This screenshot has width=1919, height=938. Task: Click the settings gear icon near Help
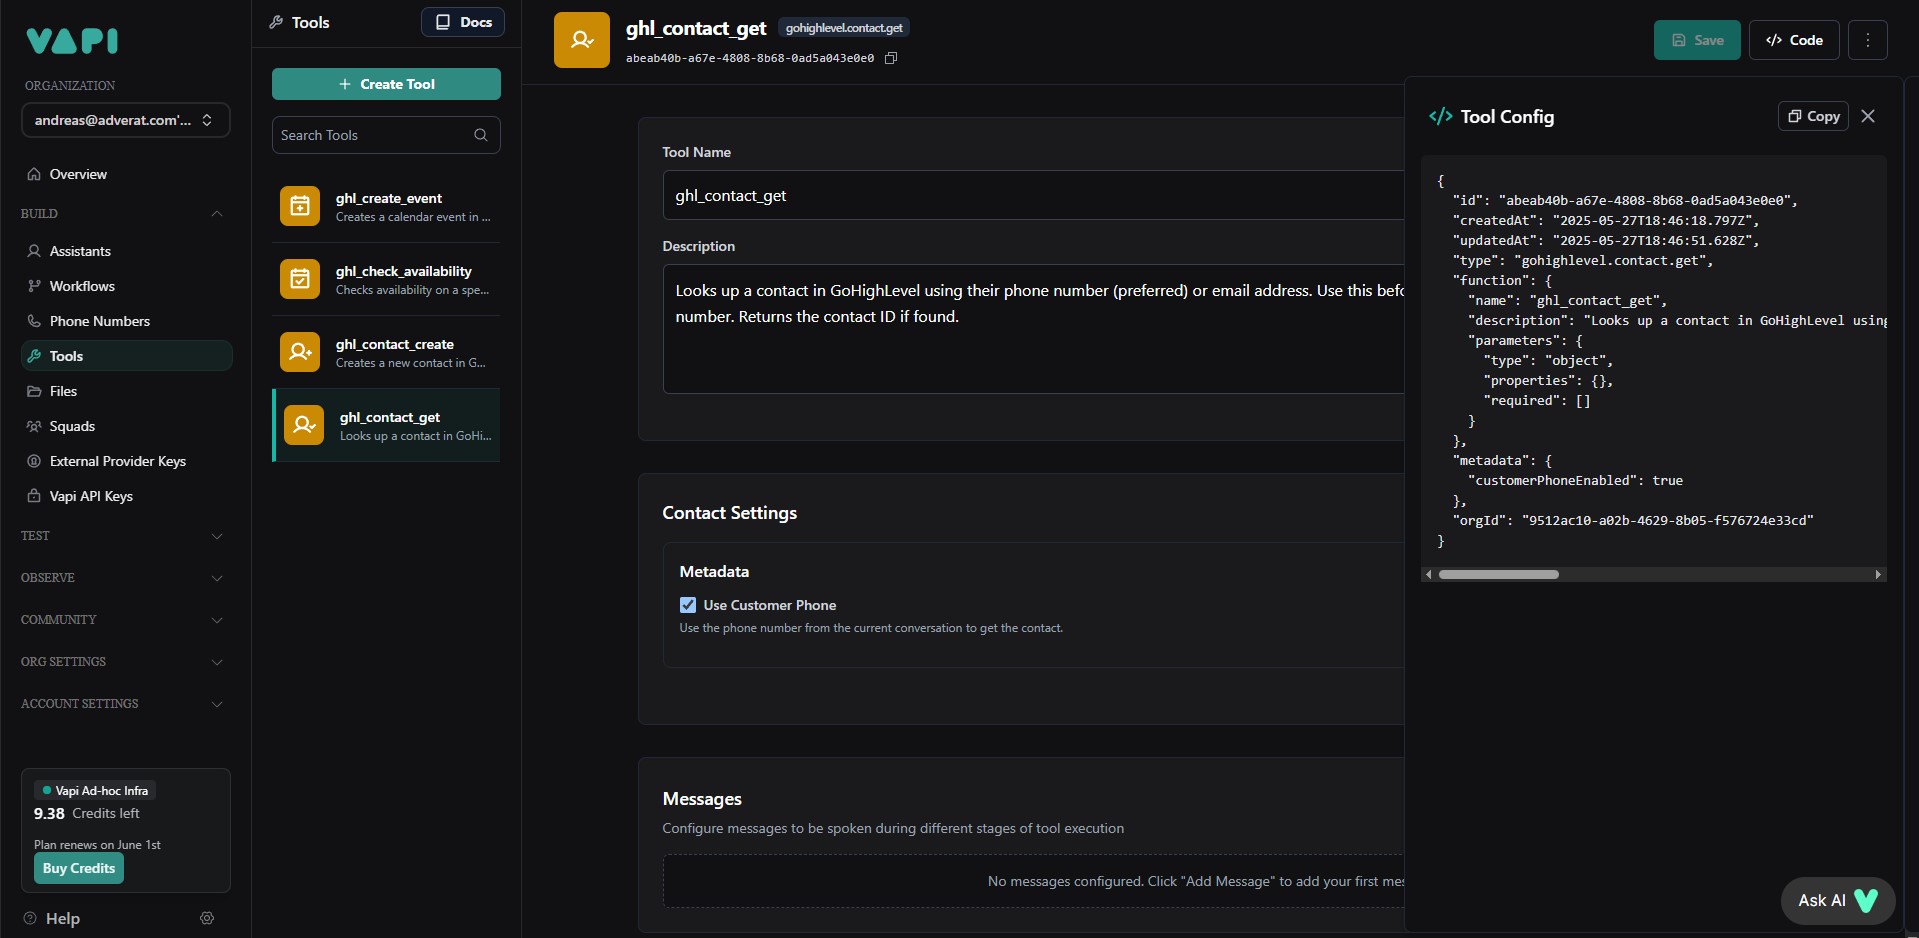click(207, 918)
